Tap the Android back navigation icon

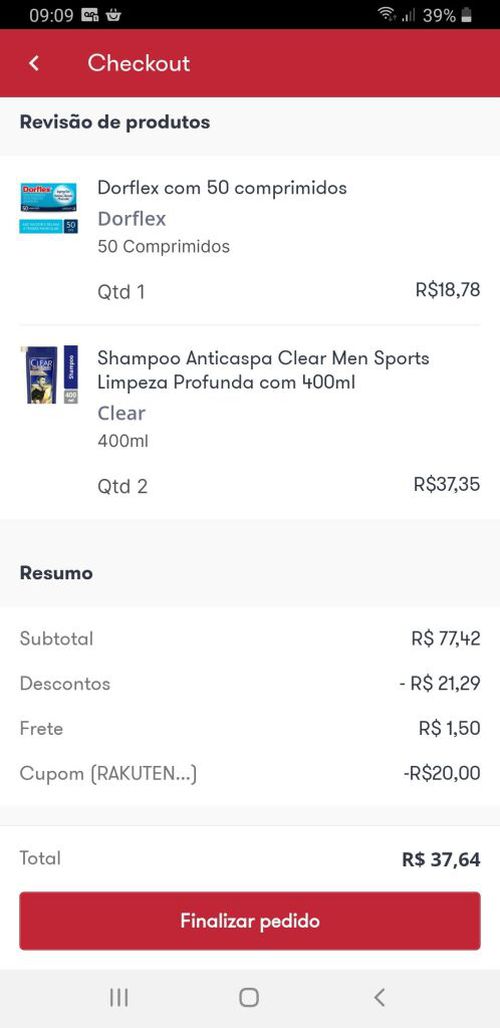coord(379,997)
